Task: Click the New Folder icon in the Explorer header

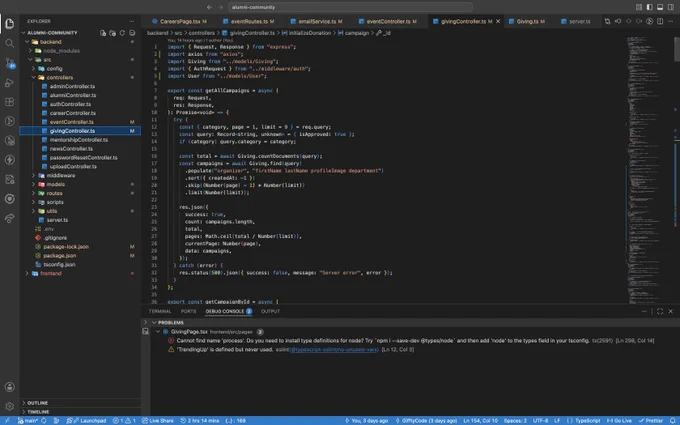Action: pyautogui.click(x=112, y=33)
